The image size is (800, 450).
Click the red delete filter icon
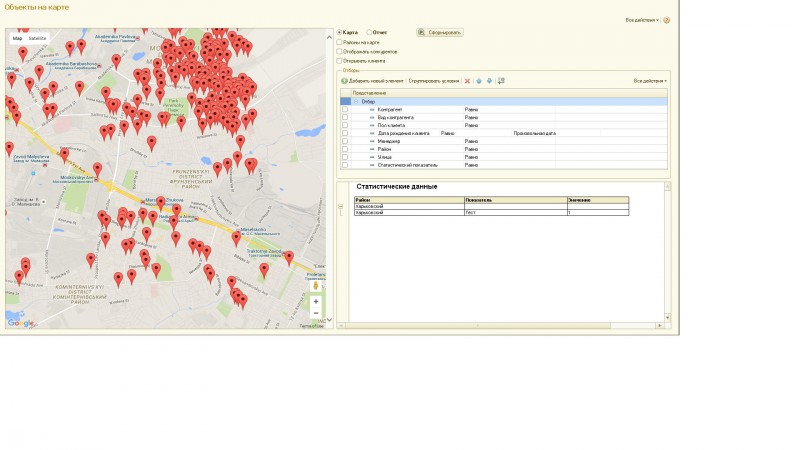466,80
